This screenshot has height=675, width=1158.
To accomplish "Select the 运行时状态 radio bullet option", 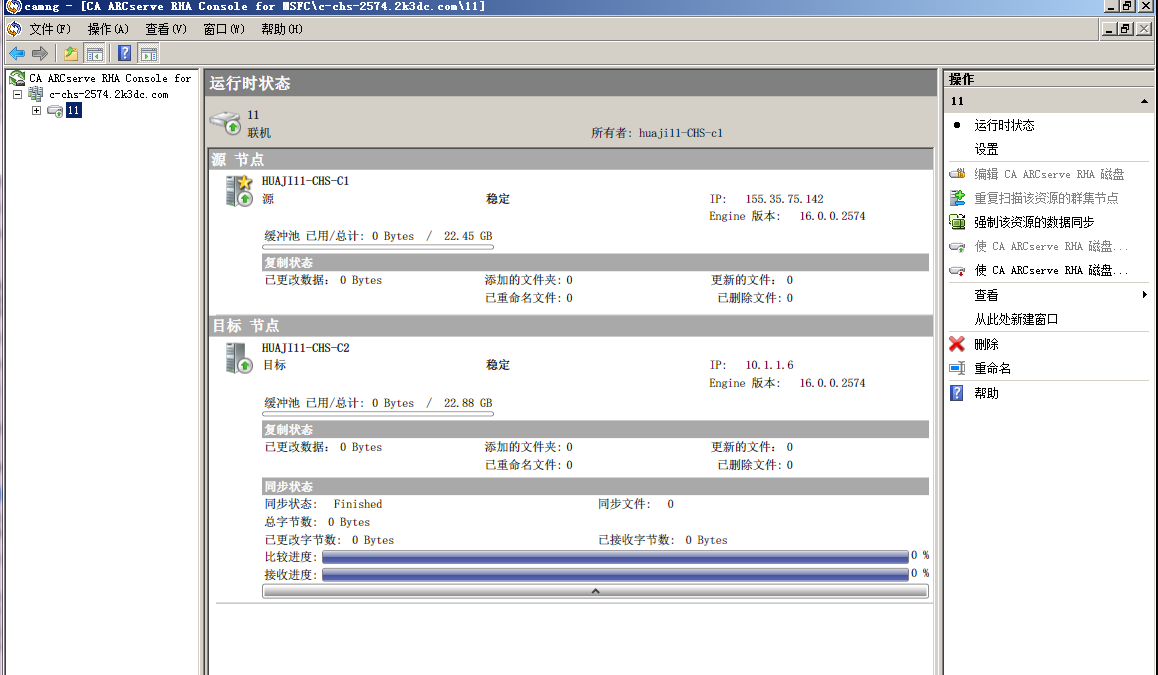I will pos(958,125).
